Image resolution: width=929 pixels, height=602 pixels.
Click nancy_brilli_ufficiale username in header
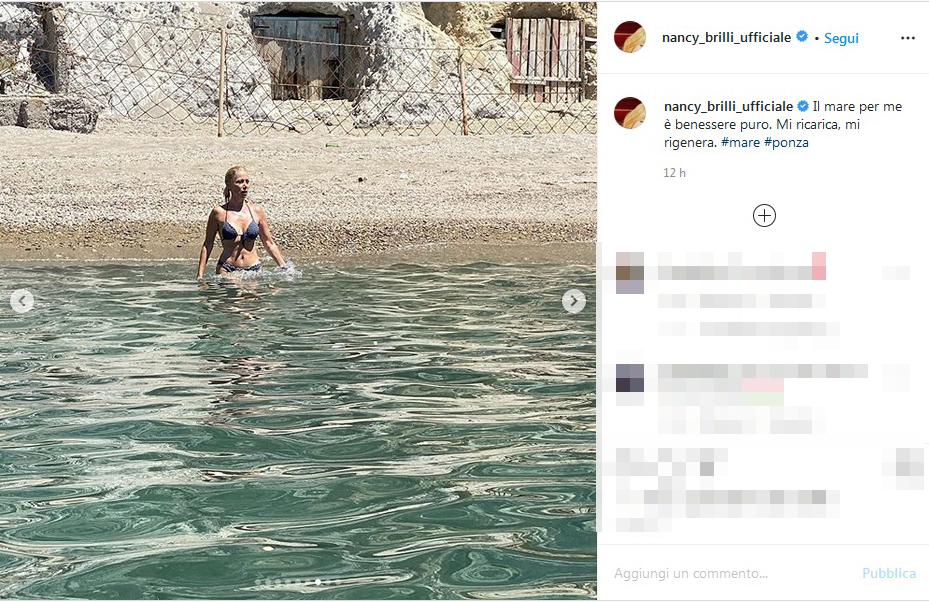(x=726, y=37)
